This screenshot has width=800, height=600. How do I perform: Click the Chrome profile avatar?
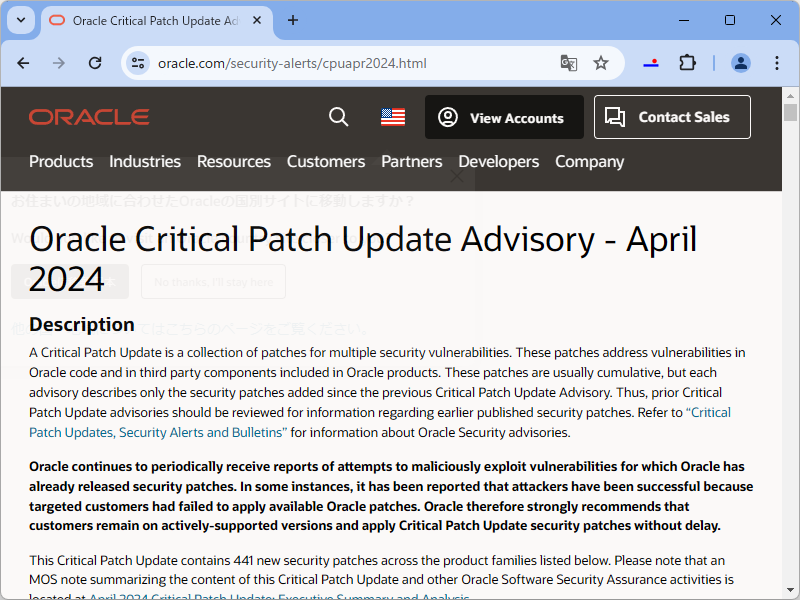[x=740, y=62]
